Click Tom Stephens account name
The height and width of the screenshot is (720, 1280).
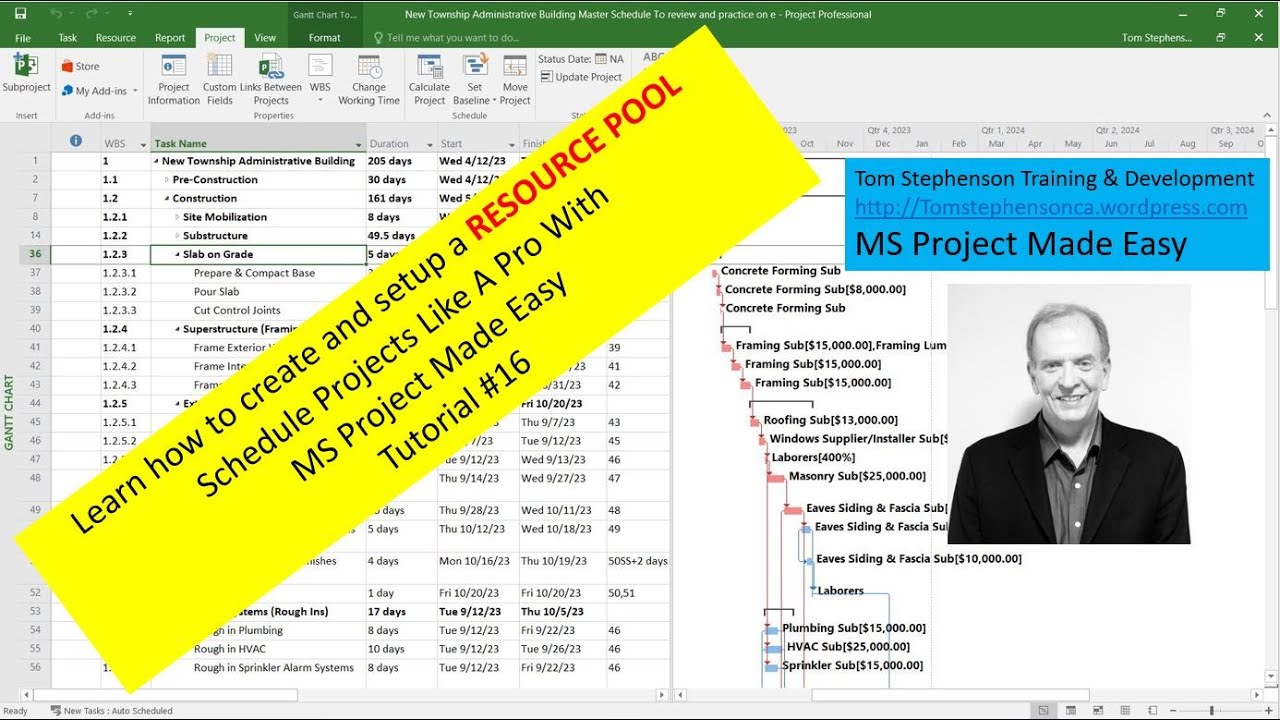pyautogui.click(x=1157, y=38)
